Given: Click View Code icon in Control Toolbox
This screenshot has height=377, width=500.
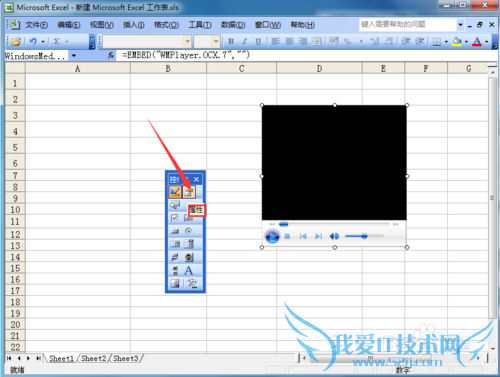Looking at the screenshot, I should tap(175, 205).
